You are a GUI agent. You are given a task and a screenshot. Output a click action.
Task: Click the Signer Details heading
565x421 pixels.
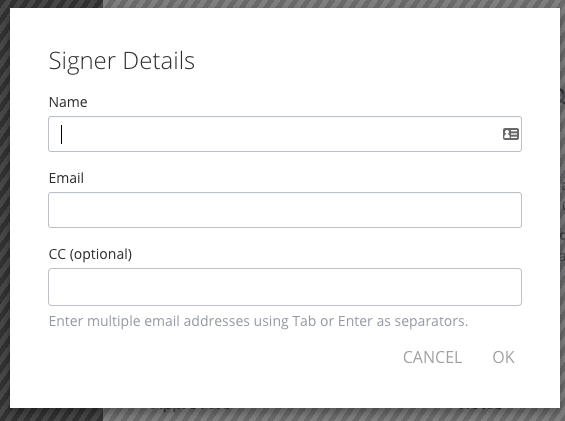coord(122,61)
